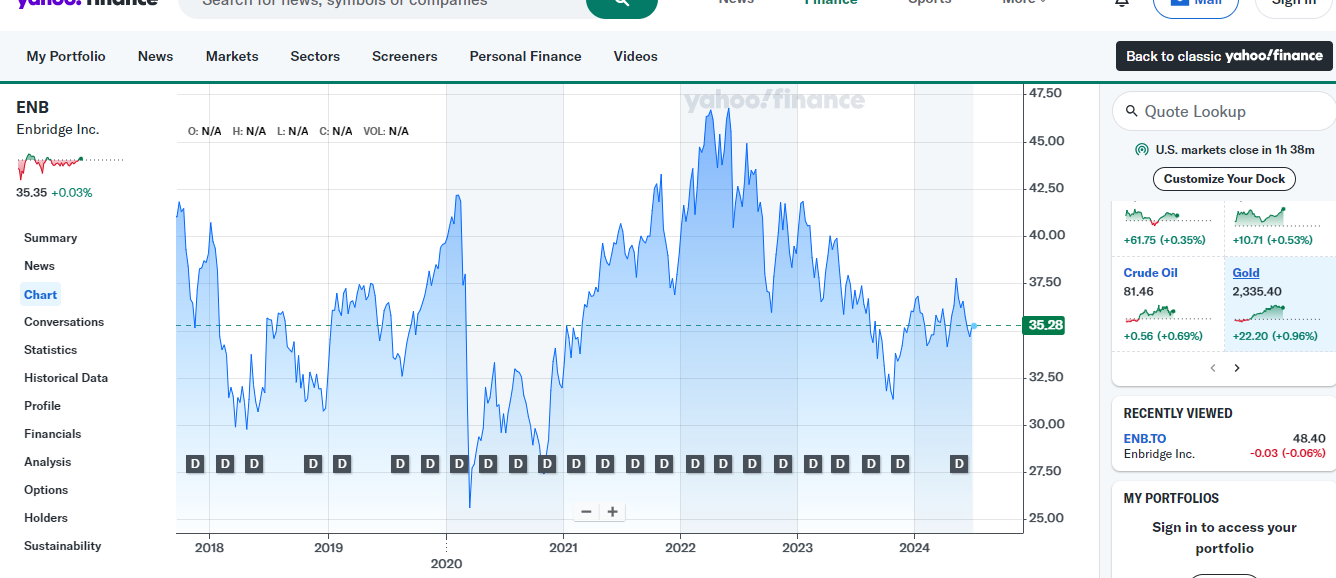The width and height of the screenshot is (1336, 578).
Task: Click the 48.40 ENB.TO price value
Action: coord(1309,439)
